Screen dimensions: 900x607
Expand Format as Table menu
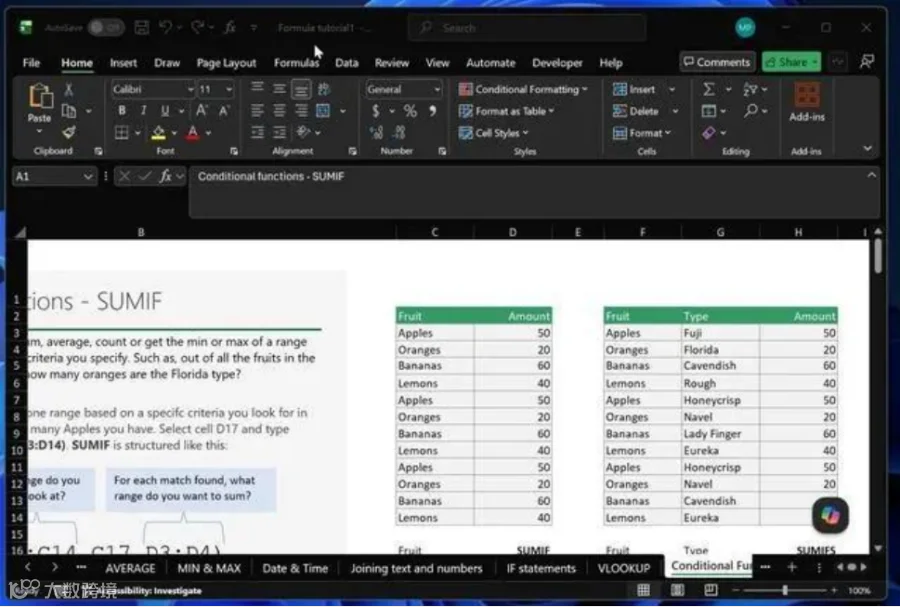click(506, 111)
